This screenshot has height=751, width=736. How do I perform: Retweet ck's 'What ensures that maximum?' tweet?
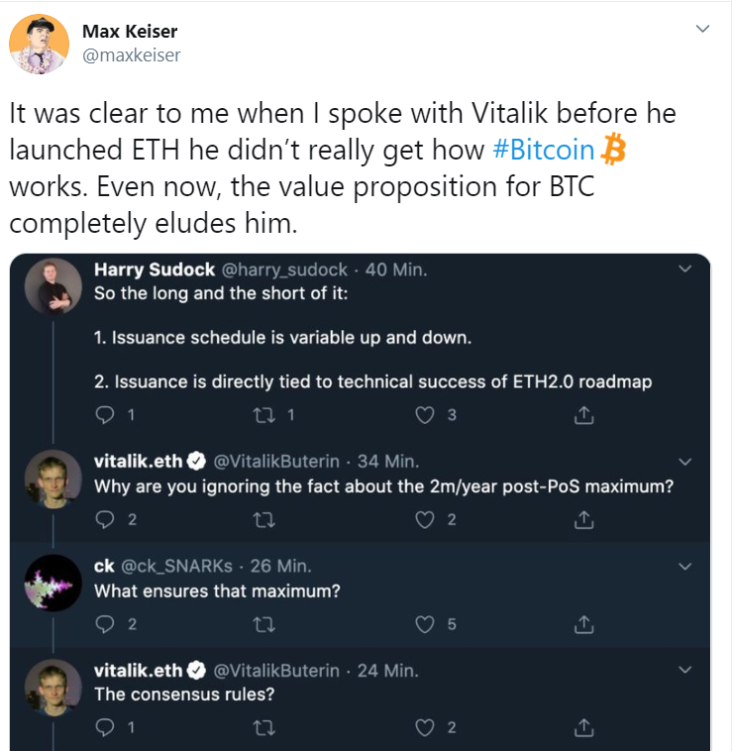point(264,625)
